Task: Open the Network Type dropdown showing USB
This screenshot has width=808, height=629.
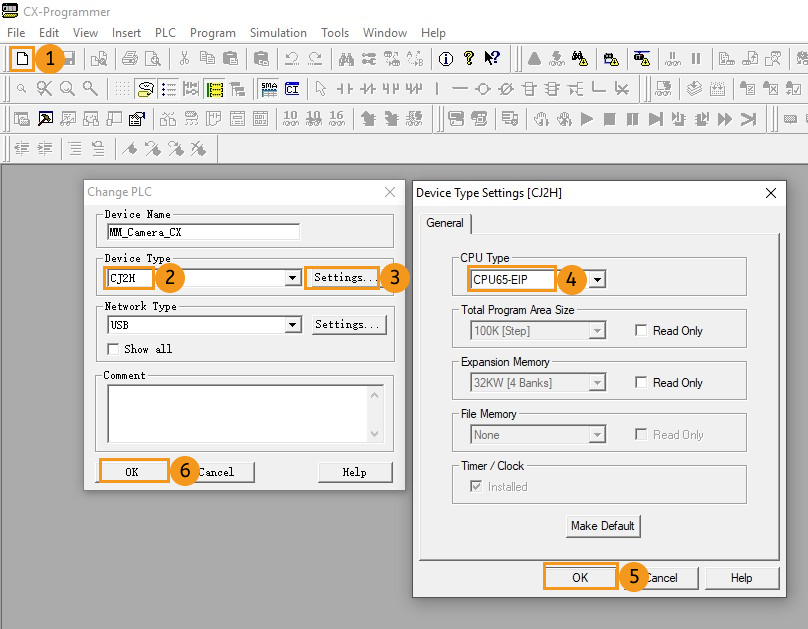Action: coord(291,324)
